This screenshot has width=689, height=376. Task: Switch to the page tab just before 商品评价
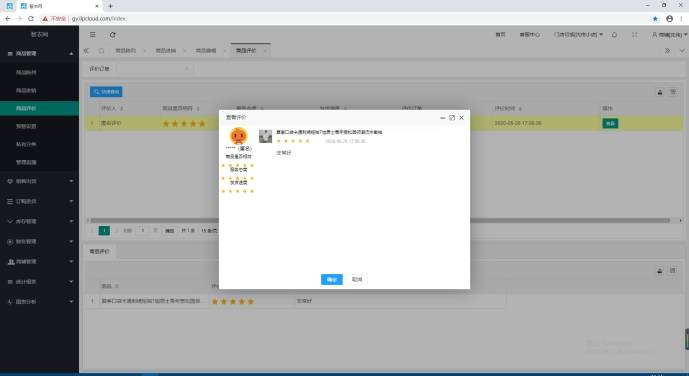(x=206, y=51)
